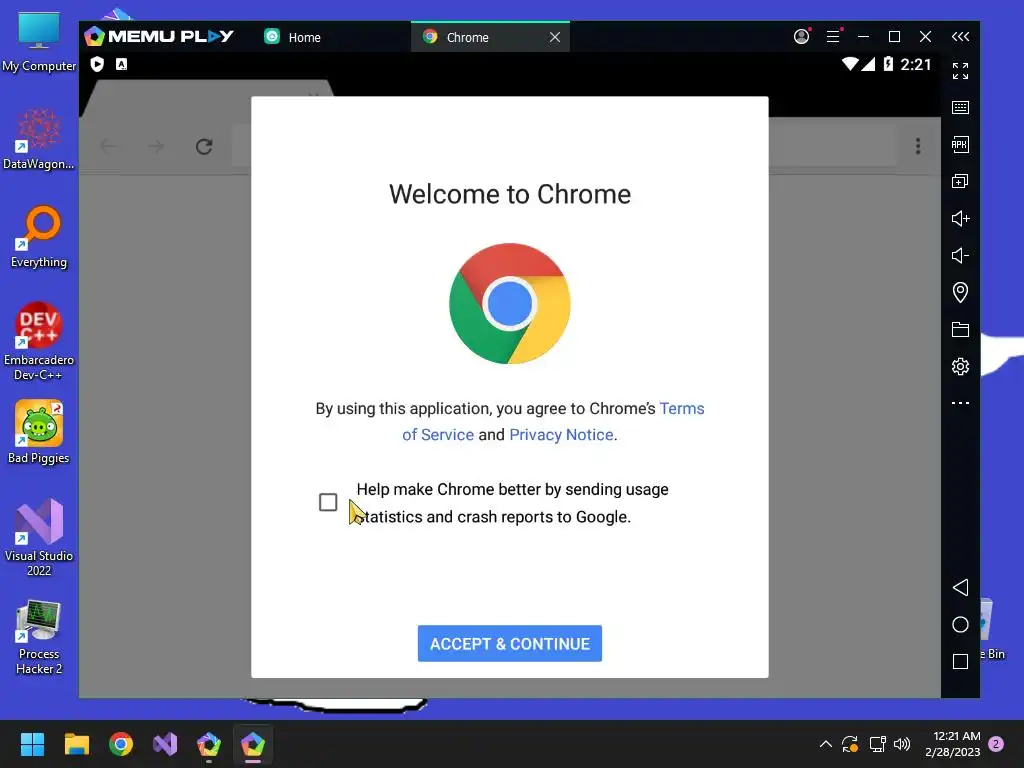Close the Chrome tab in MEmu
Image resolution: width=1024 pixels, height=768 pixels.
pos(554,37)
